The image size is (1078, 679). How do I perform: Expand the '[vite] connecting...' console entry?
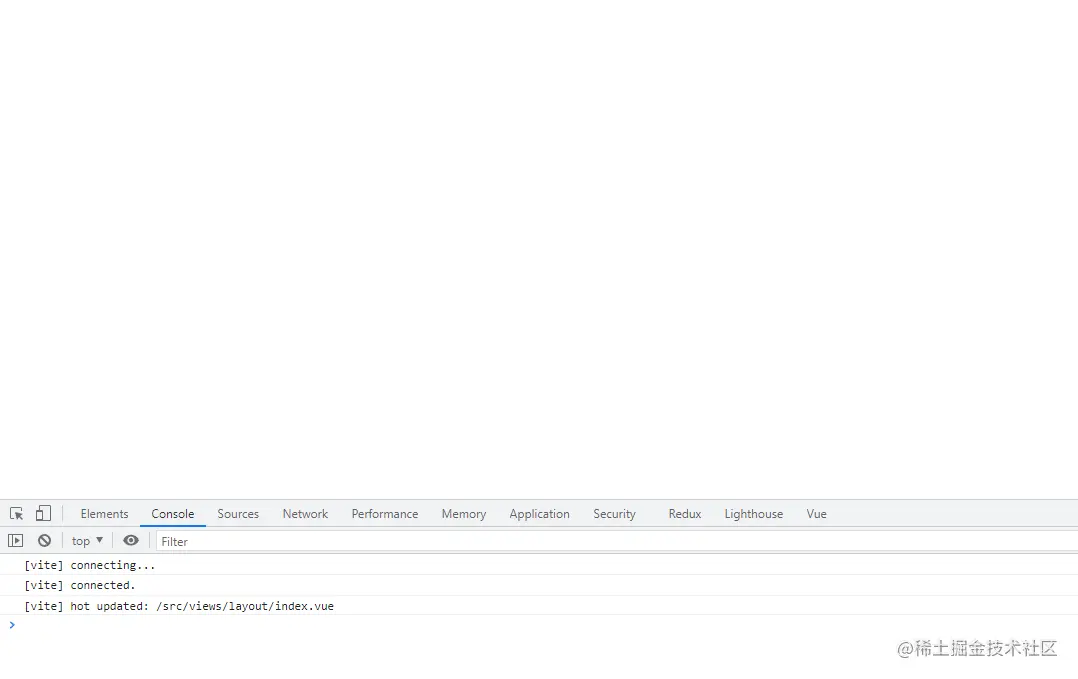[x=111, y=565]
